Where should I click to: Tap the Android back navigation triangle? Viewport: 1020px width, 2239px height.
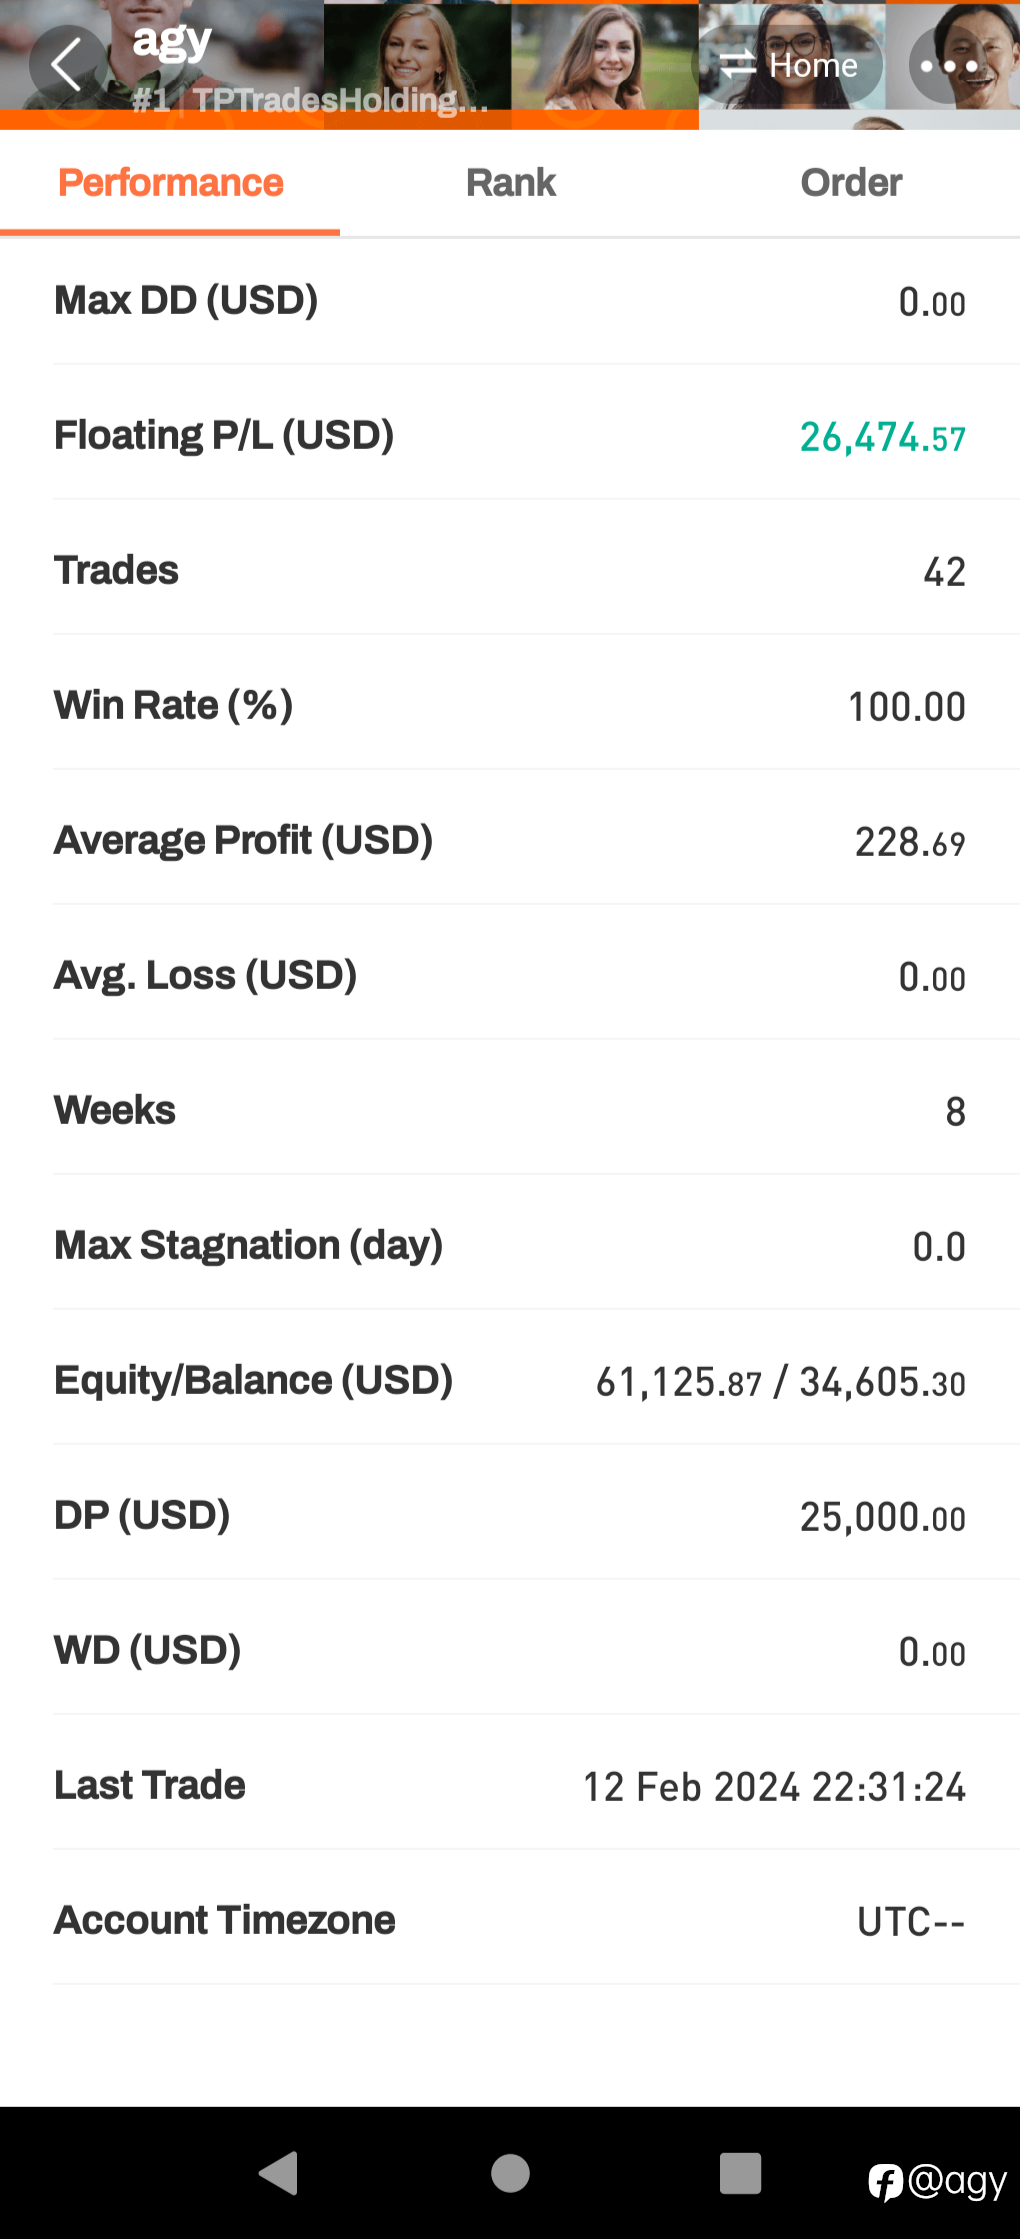tap(279, 2173)
